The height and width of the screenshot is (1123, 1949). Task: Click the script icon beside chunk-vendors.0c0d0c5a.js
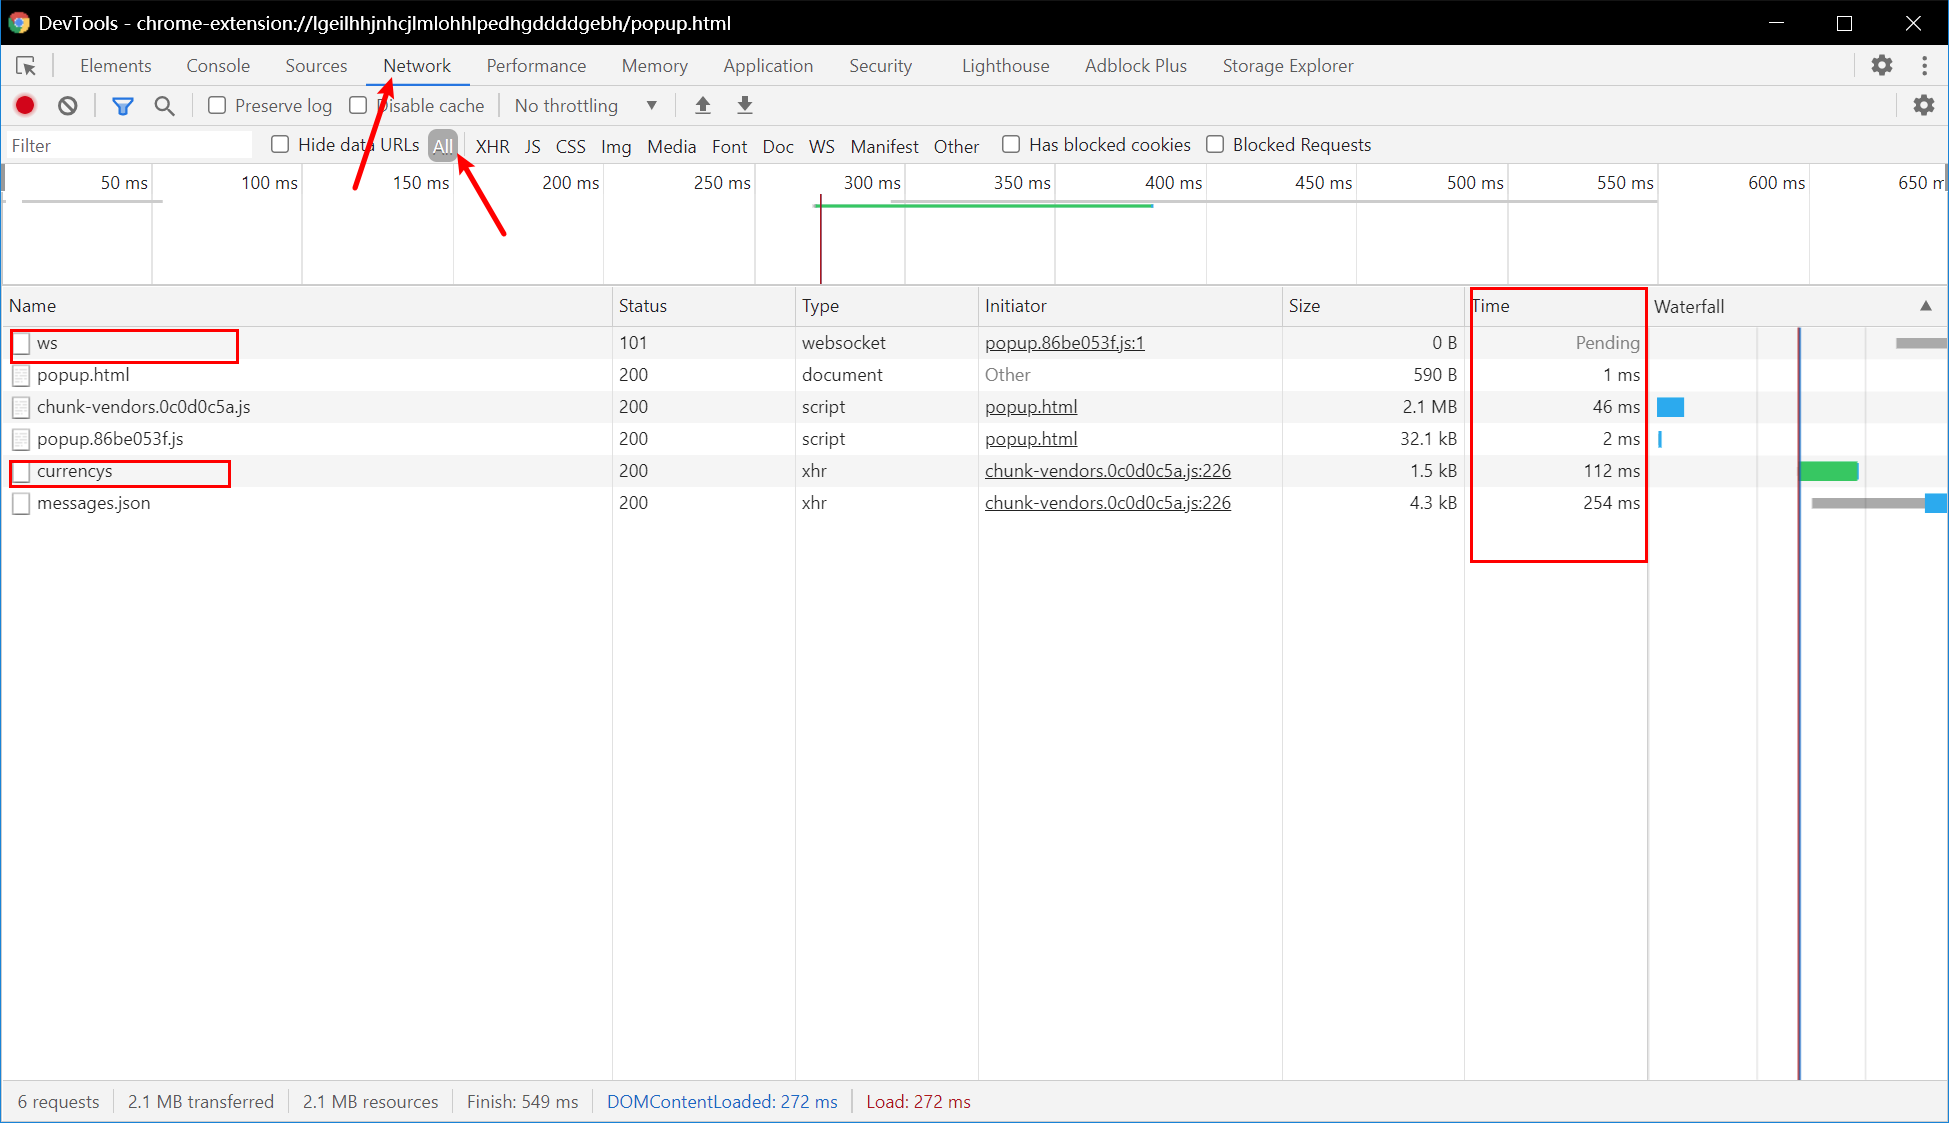click(20, 407)
